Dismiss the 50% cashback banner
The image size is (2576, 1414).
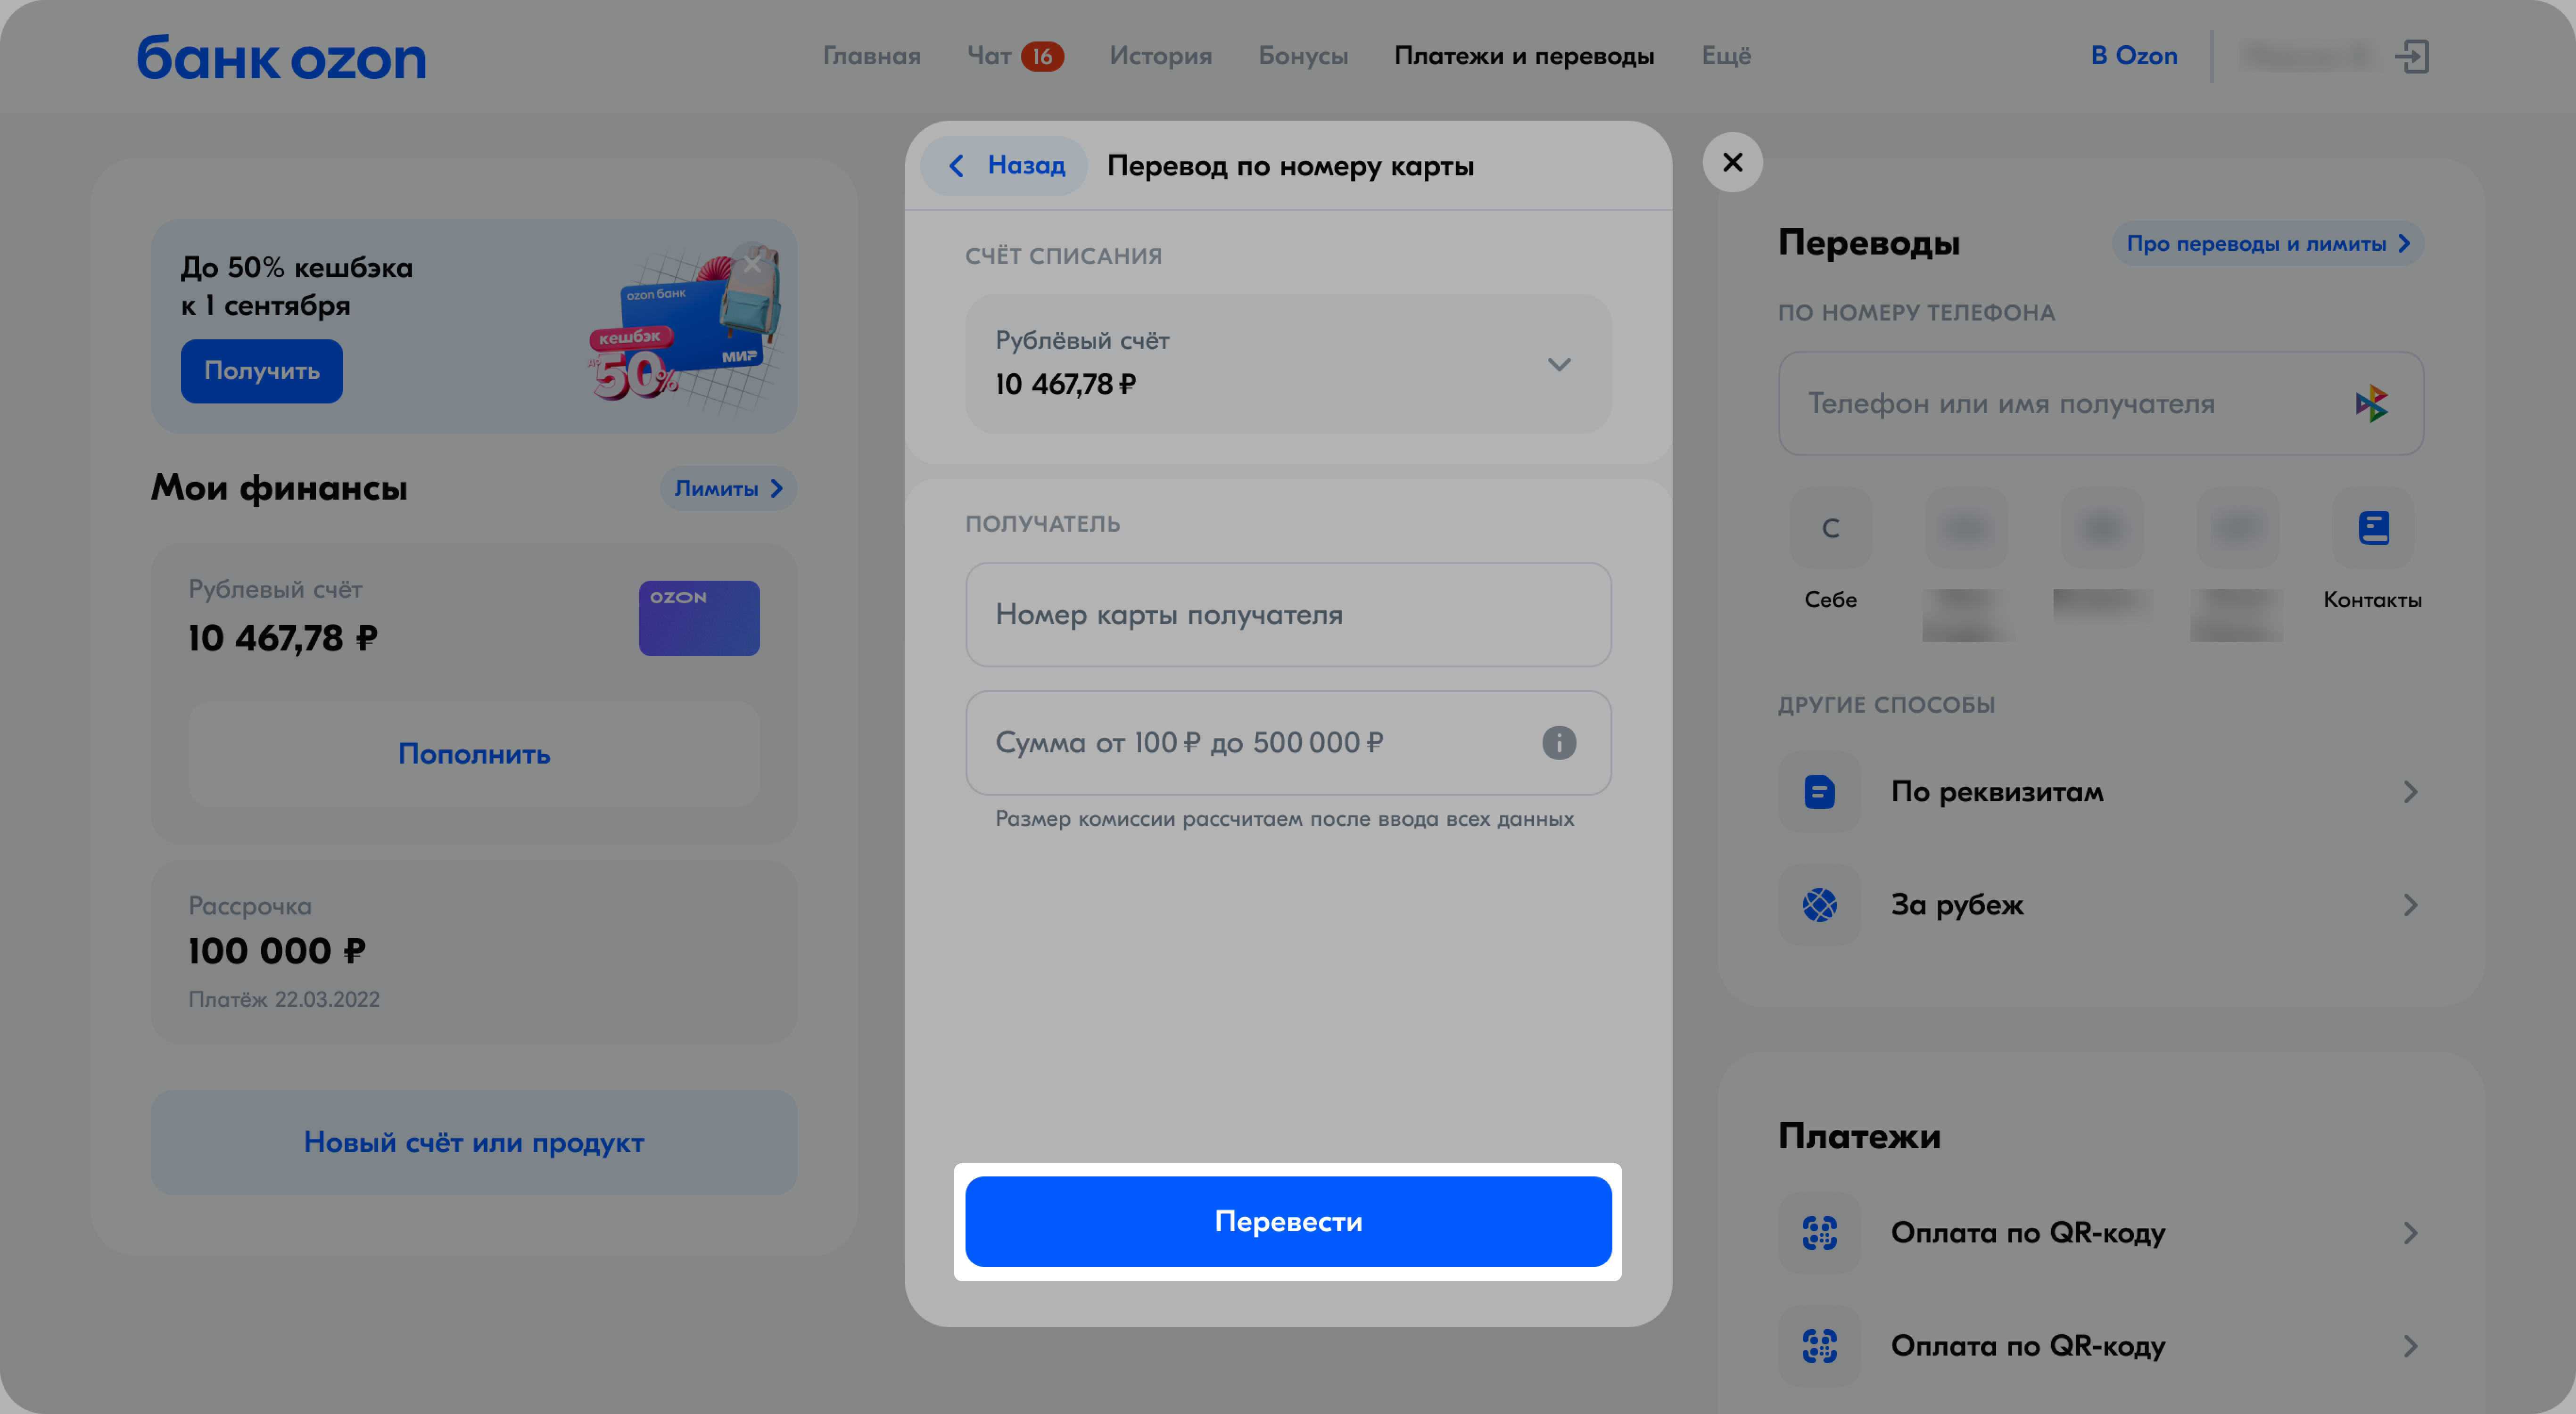[x=753, y=263]
